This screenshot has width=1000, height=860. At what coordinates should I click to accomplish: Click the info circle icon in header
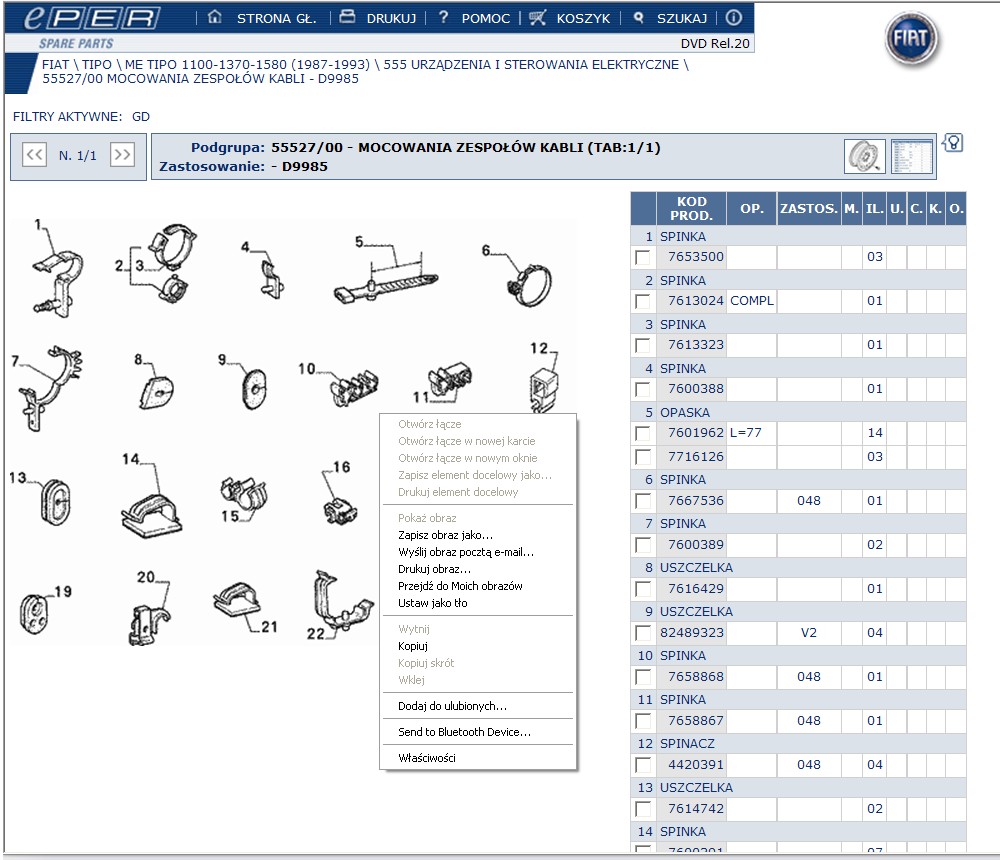734,17
